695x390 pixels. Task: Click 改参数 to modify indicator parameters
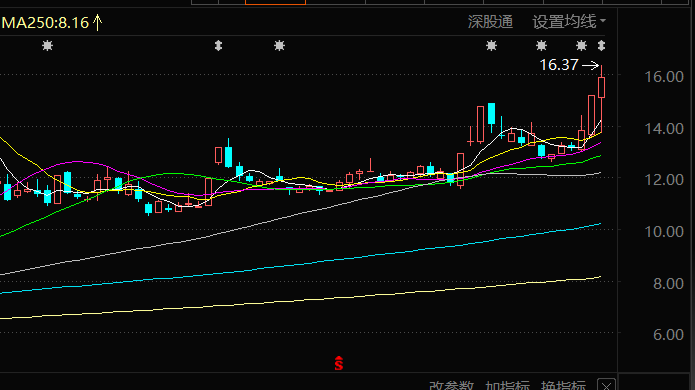(x=451, y=385)
